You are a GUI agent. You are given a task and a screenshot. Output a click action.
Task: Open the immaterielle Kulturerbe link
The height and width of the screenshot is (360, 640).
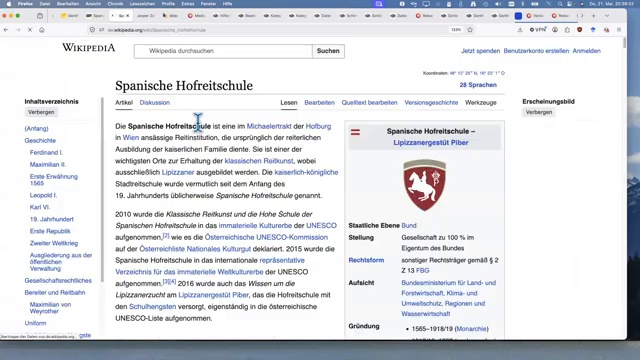(x=255, y=225)
